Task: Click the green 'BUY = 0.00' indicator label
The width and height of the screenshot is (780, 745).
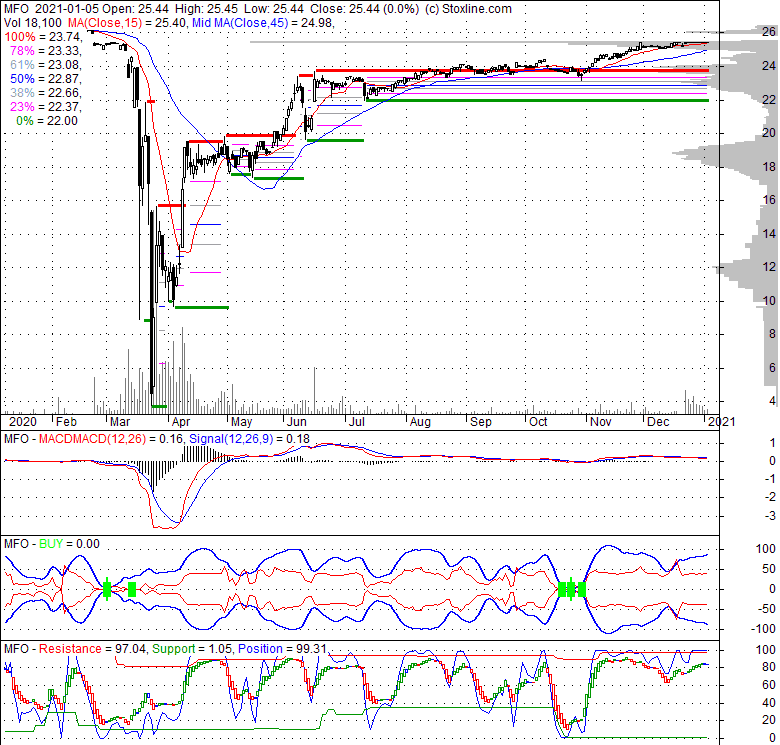Action: (x=69, y=544)
